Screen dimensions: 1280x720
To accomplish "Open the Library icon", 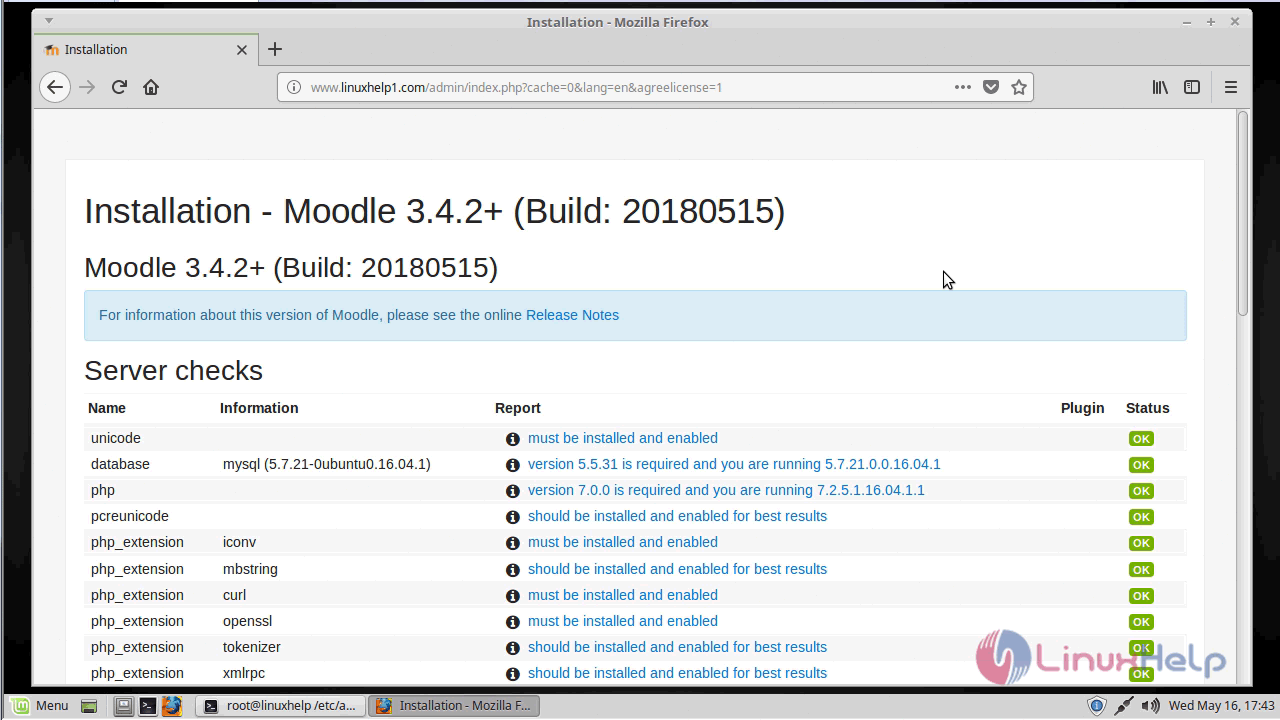I will [1160, 87].
